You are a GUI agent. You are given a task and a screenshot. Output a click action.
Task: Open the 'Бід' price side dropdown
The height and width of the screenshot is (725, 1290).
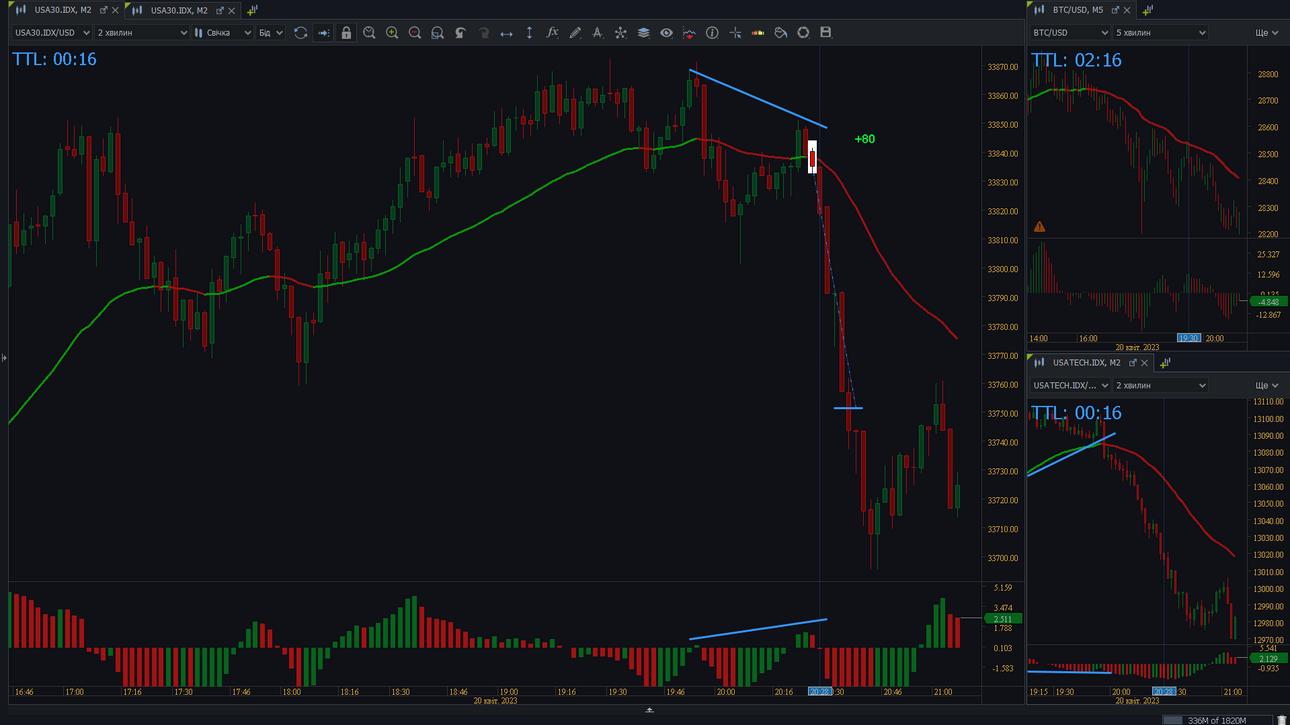click(x=271, y=33)
